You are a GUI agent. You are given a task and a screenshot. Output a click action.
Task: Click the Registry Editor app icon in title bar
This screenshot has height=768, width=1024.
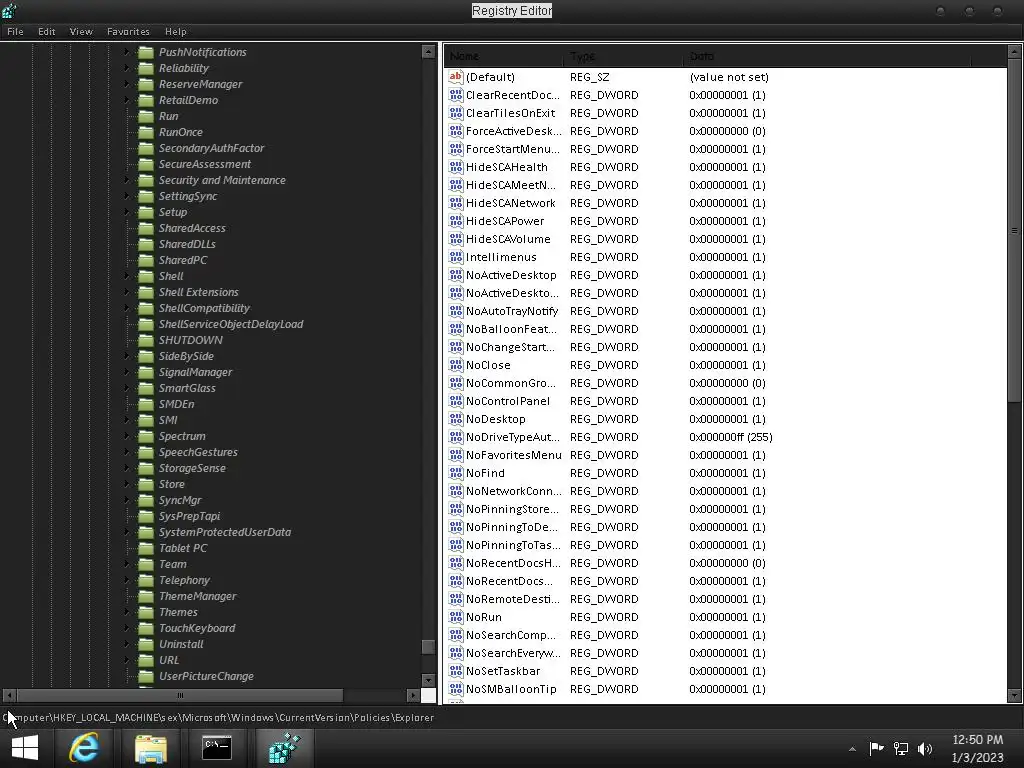(x=10, y=10)
